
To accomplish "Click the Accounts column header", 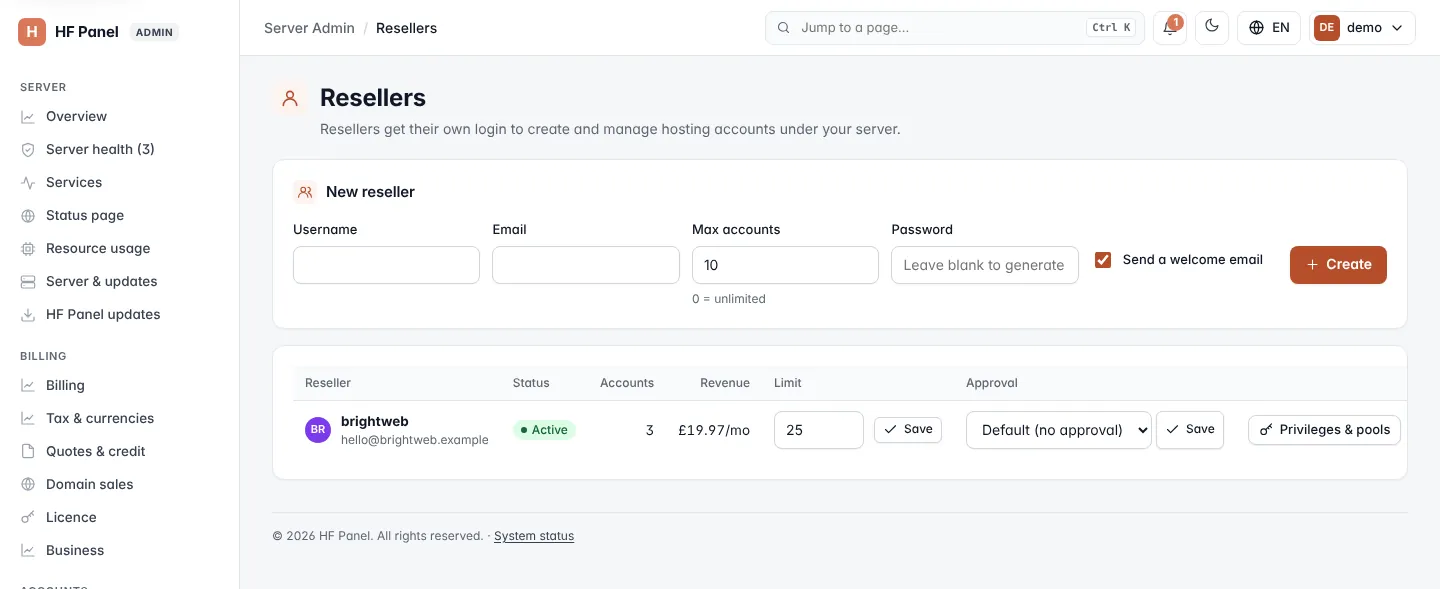I will (627, 383).
